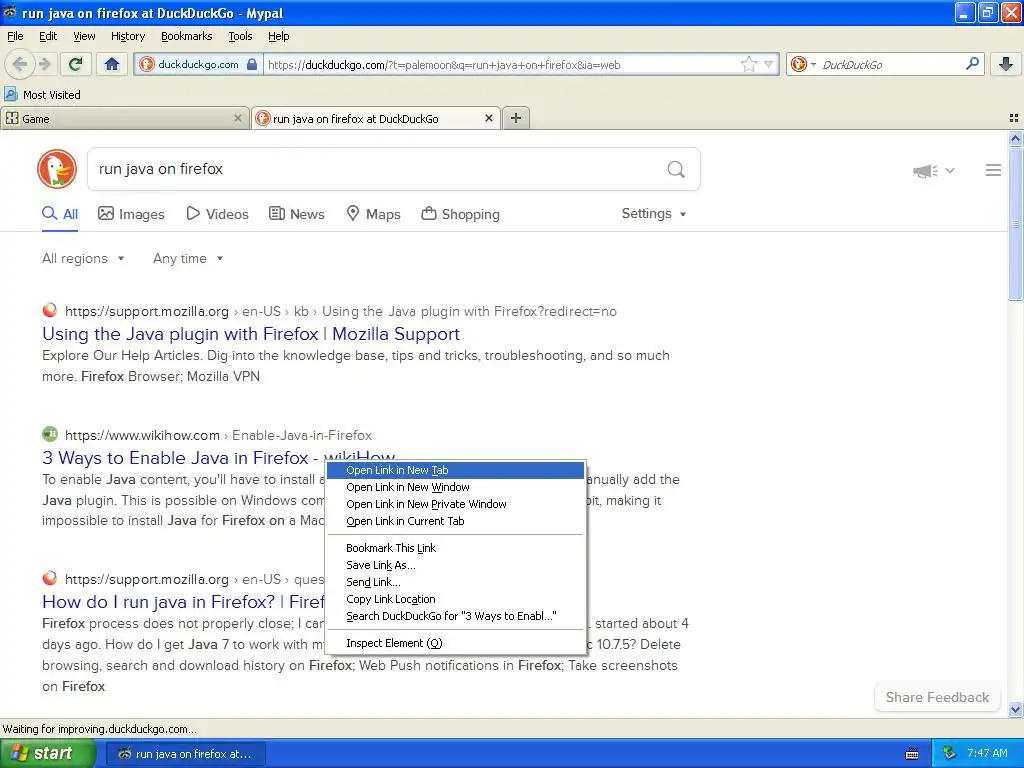This screenshot has width=1024, height=768.
Task: Switch to the Images results tab
Action: click(x=131, y=214)
